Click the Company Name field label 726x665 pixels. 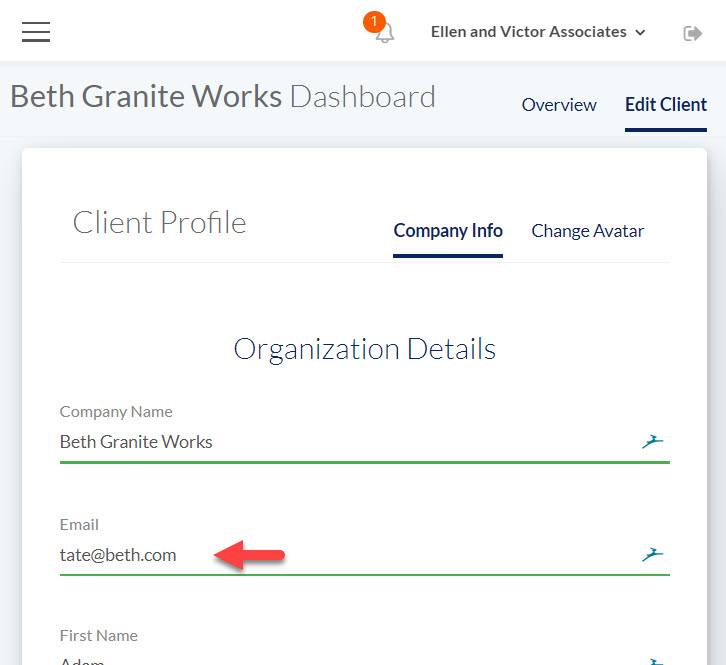(x=116, y=411)
